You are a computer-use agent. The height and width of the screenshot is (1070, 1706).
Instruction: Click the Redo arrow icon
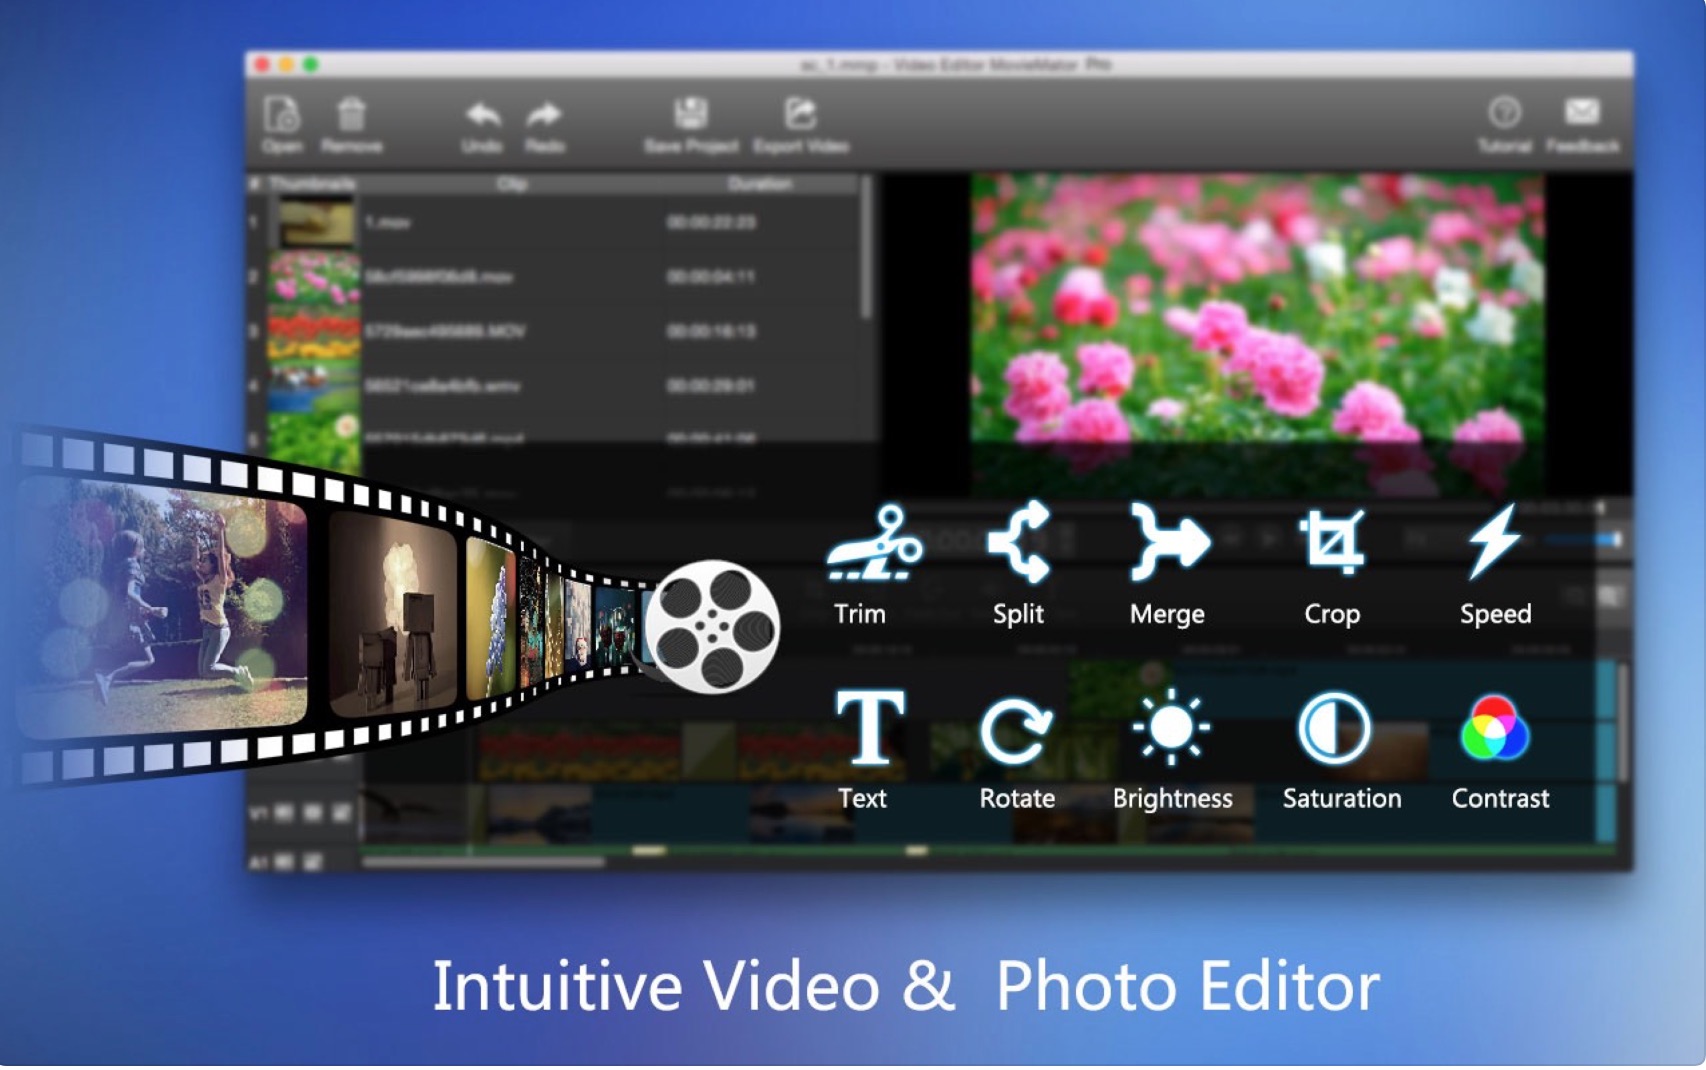click(x=545, y=116)
